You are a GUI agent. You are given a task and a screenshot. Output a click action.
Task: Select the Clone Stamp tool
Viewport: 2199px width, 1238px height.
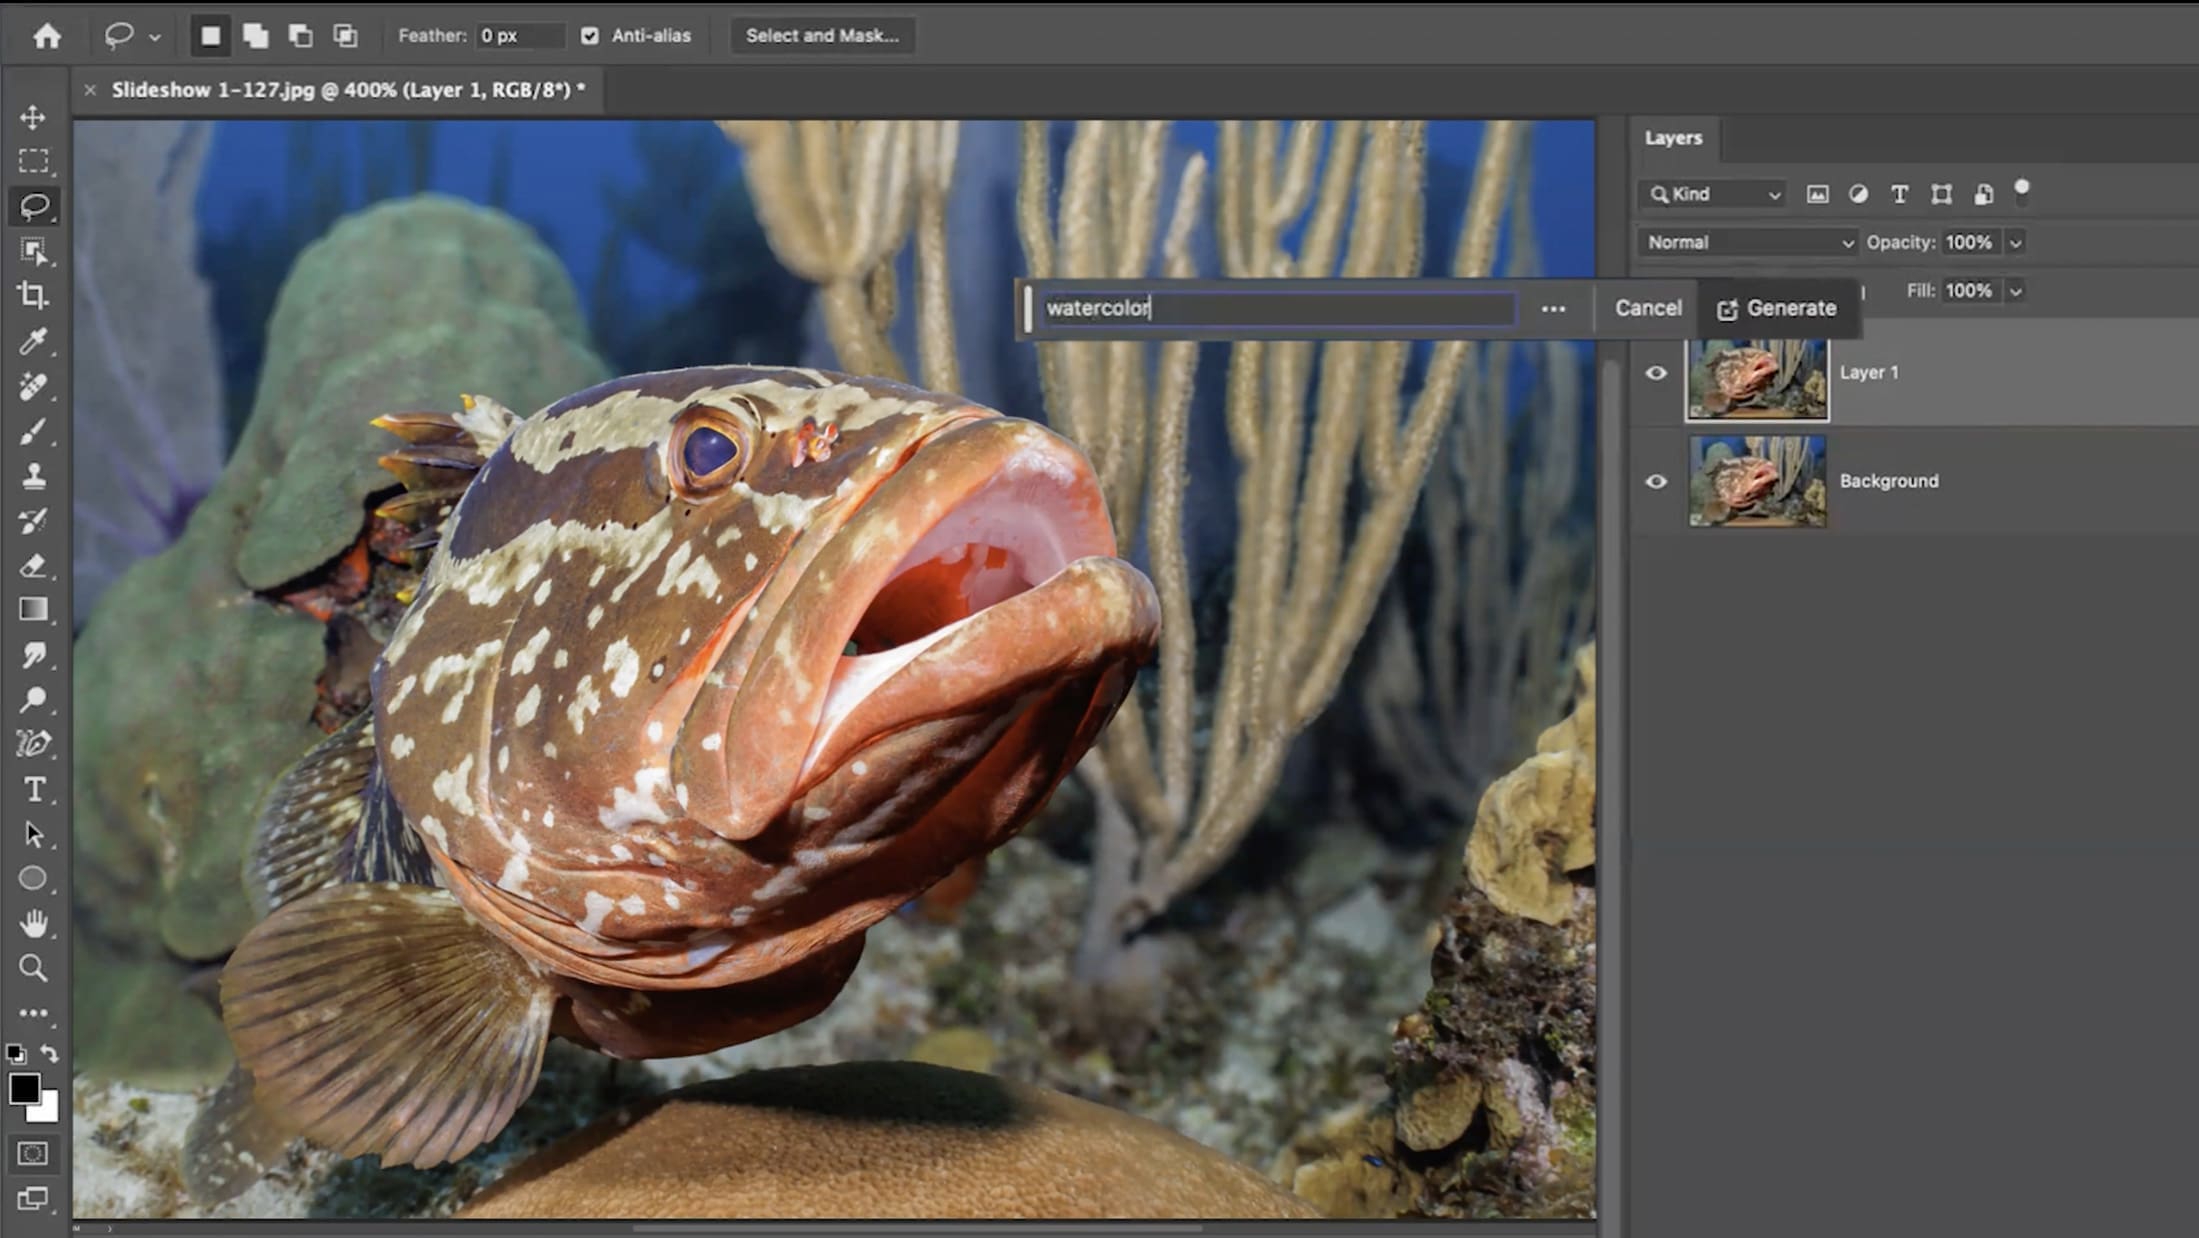tap(33, 476)
